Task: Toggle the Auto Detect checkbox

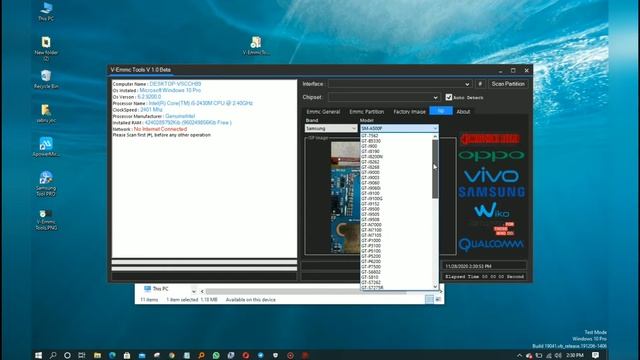Action: click(449, 97)
